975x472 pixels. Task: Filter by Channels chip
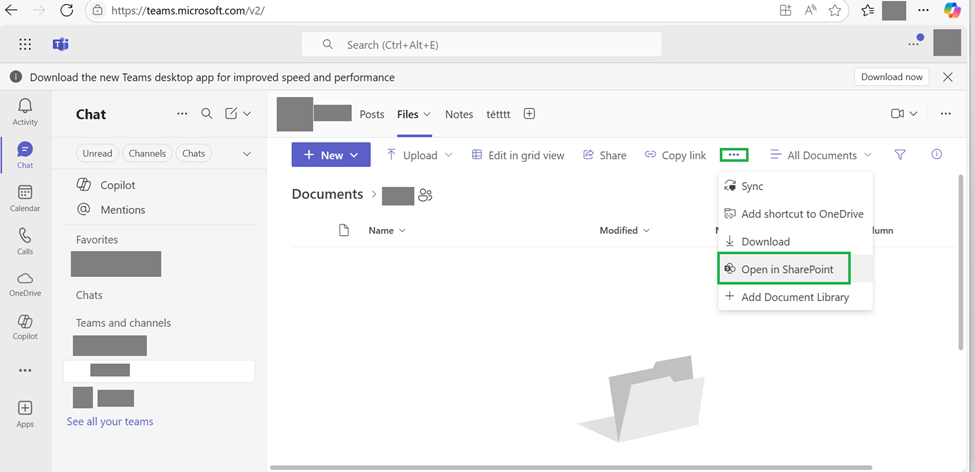click(147, 154)
